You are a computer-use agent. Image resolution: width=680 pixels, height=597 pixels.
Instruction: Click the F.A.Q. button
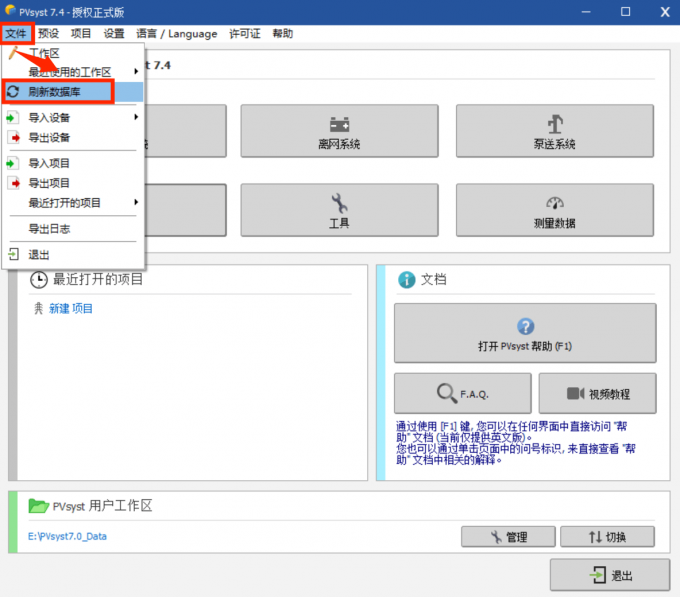pos(462,393)
